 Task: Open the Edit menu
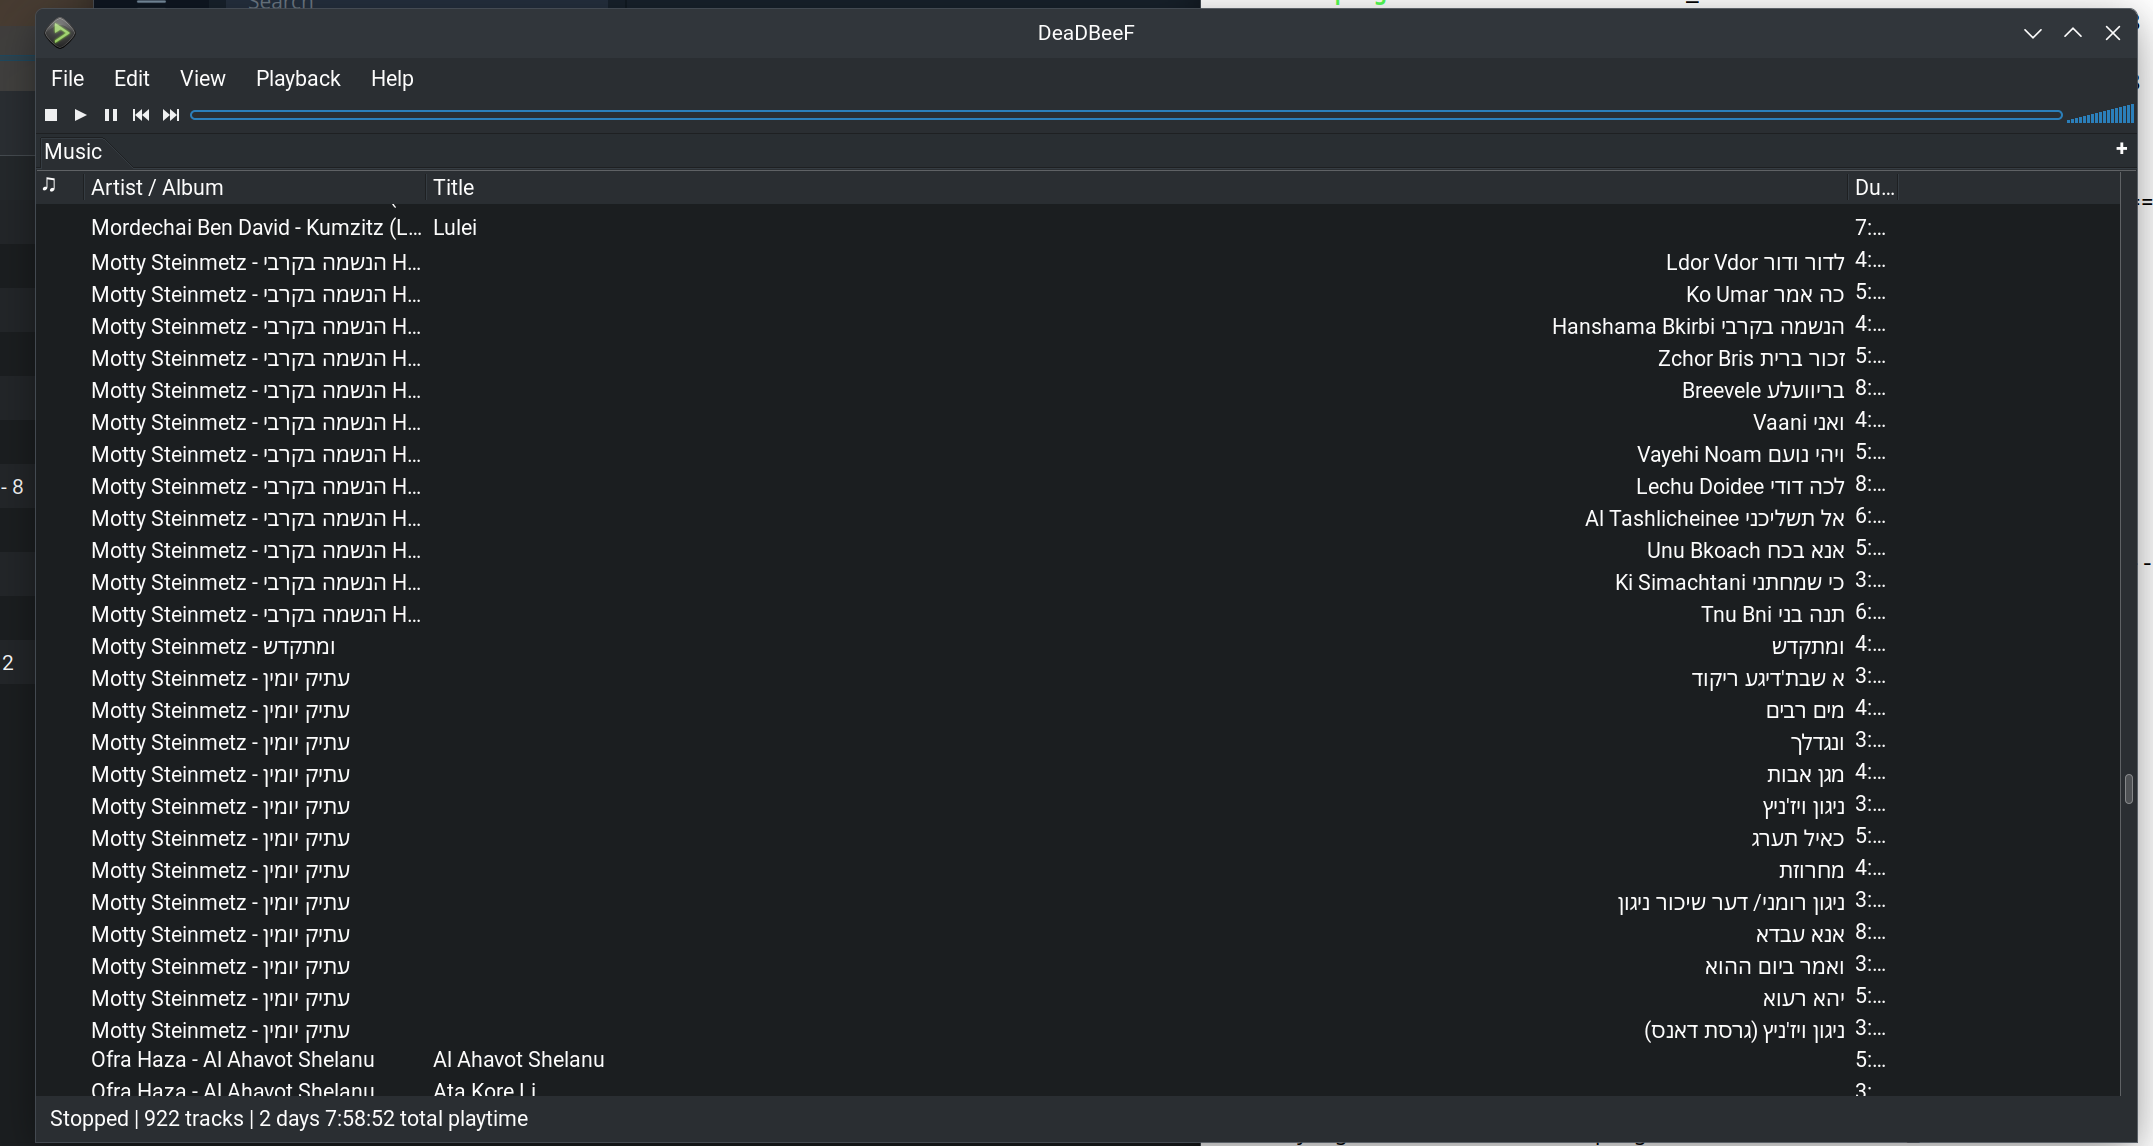coord(131,79)
